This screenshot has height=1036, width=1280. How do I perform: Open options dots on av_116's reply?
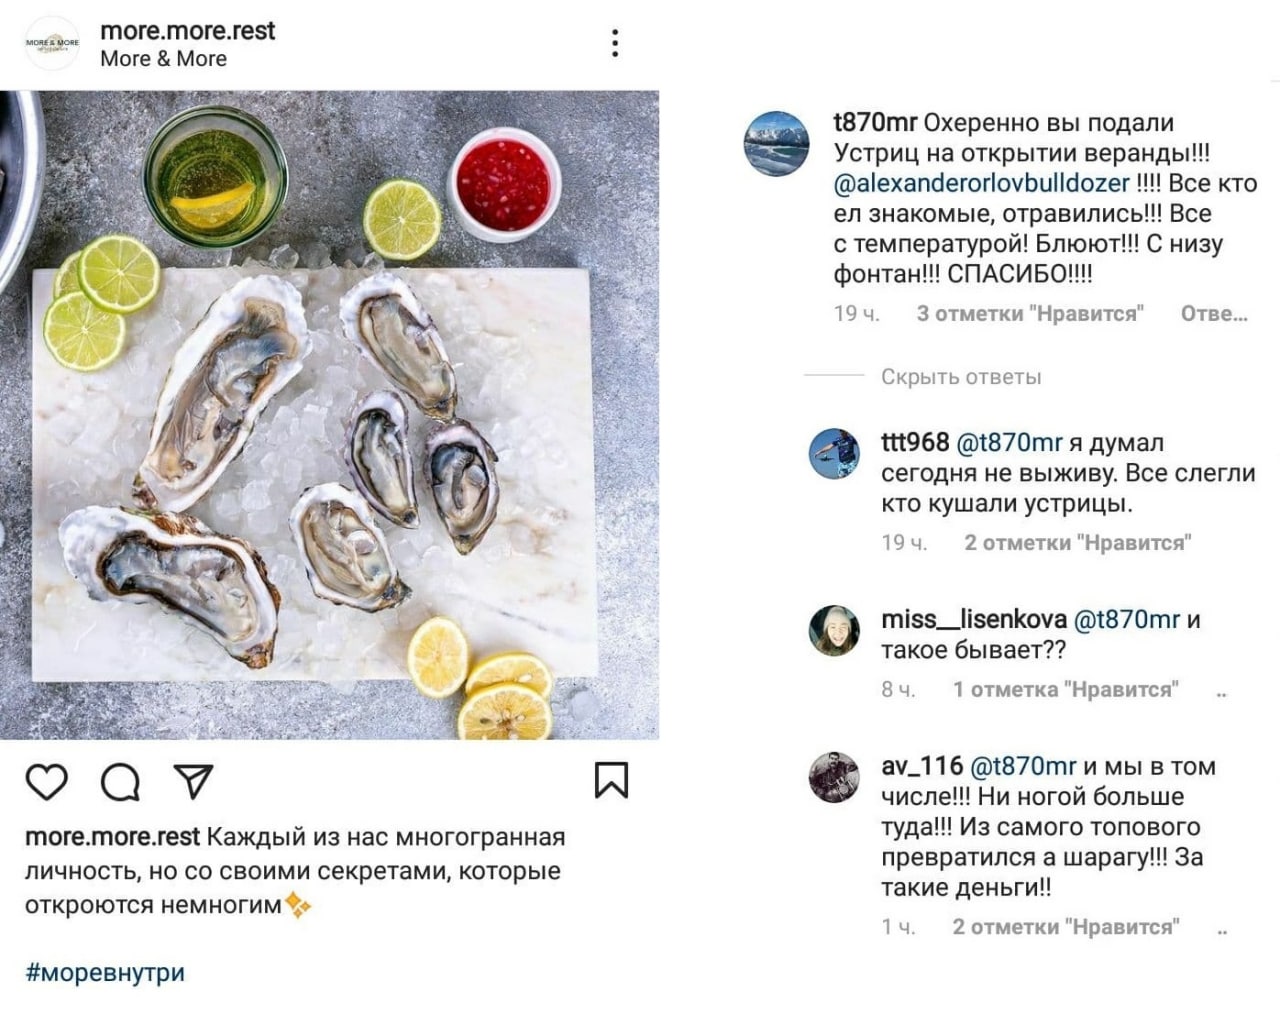pyautogui.click(x=1221, y=929)
